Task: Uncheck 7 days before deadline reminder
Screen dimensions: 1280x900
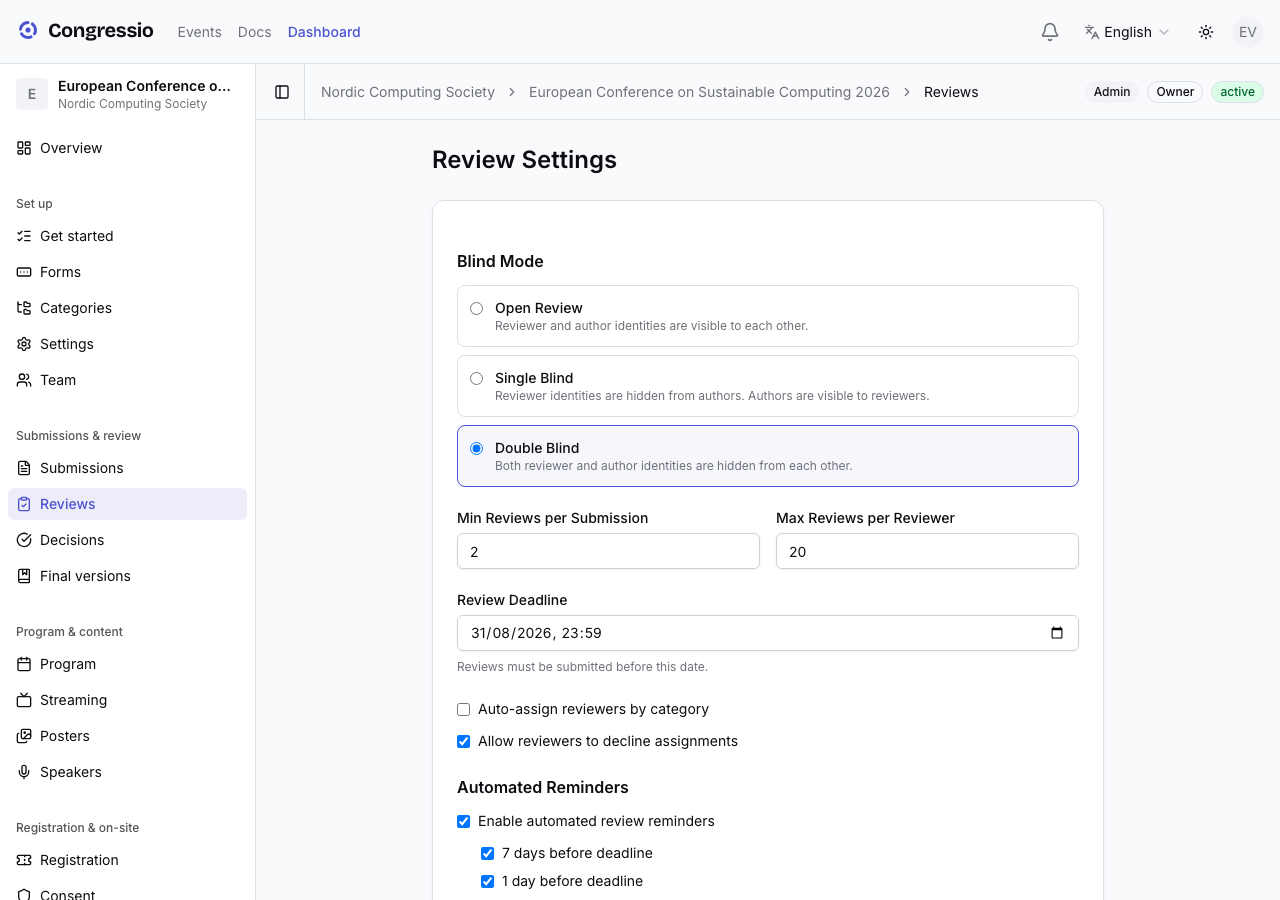Action: point(488,853)
